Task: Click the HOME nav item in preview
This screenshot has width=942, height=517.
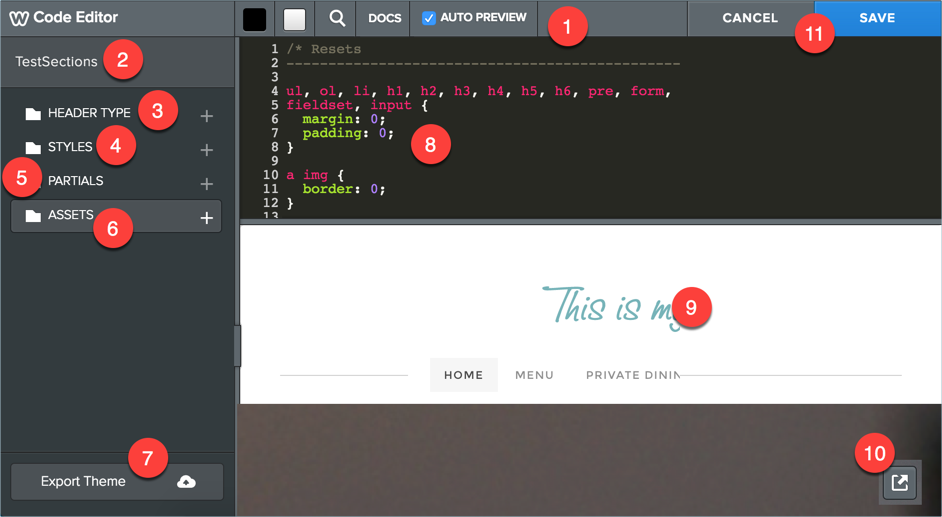Action: click(x=463, y=375)
